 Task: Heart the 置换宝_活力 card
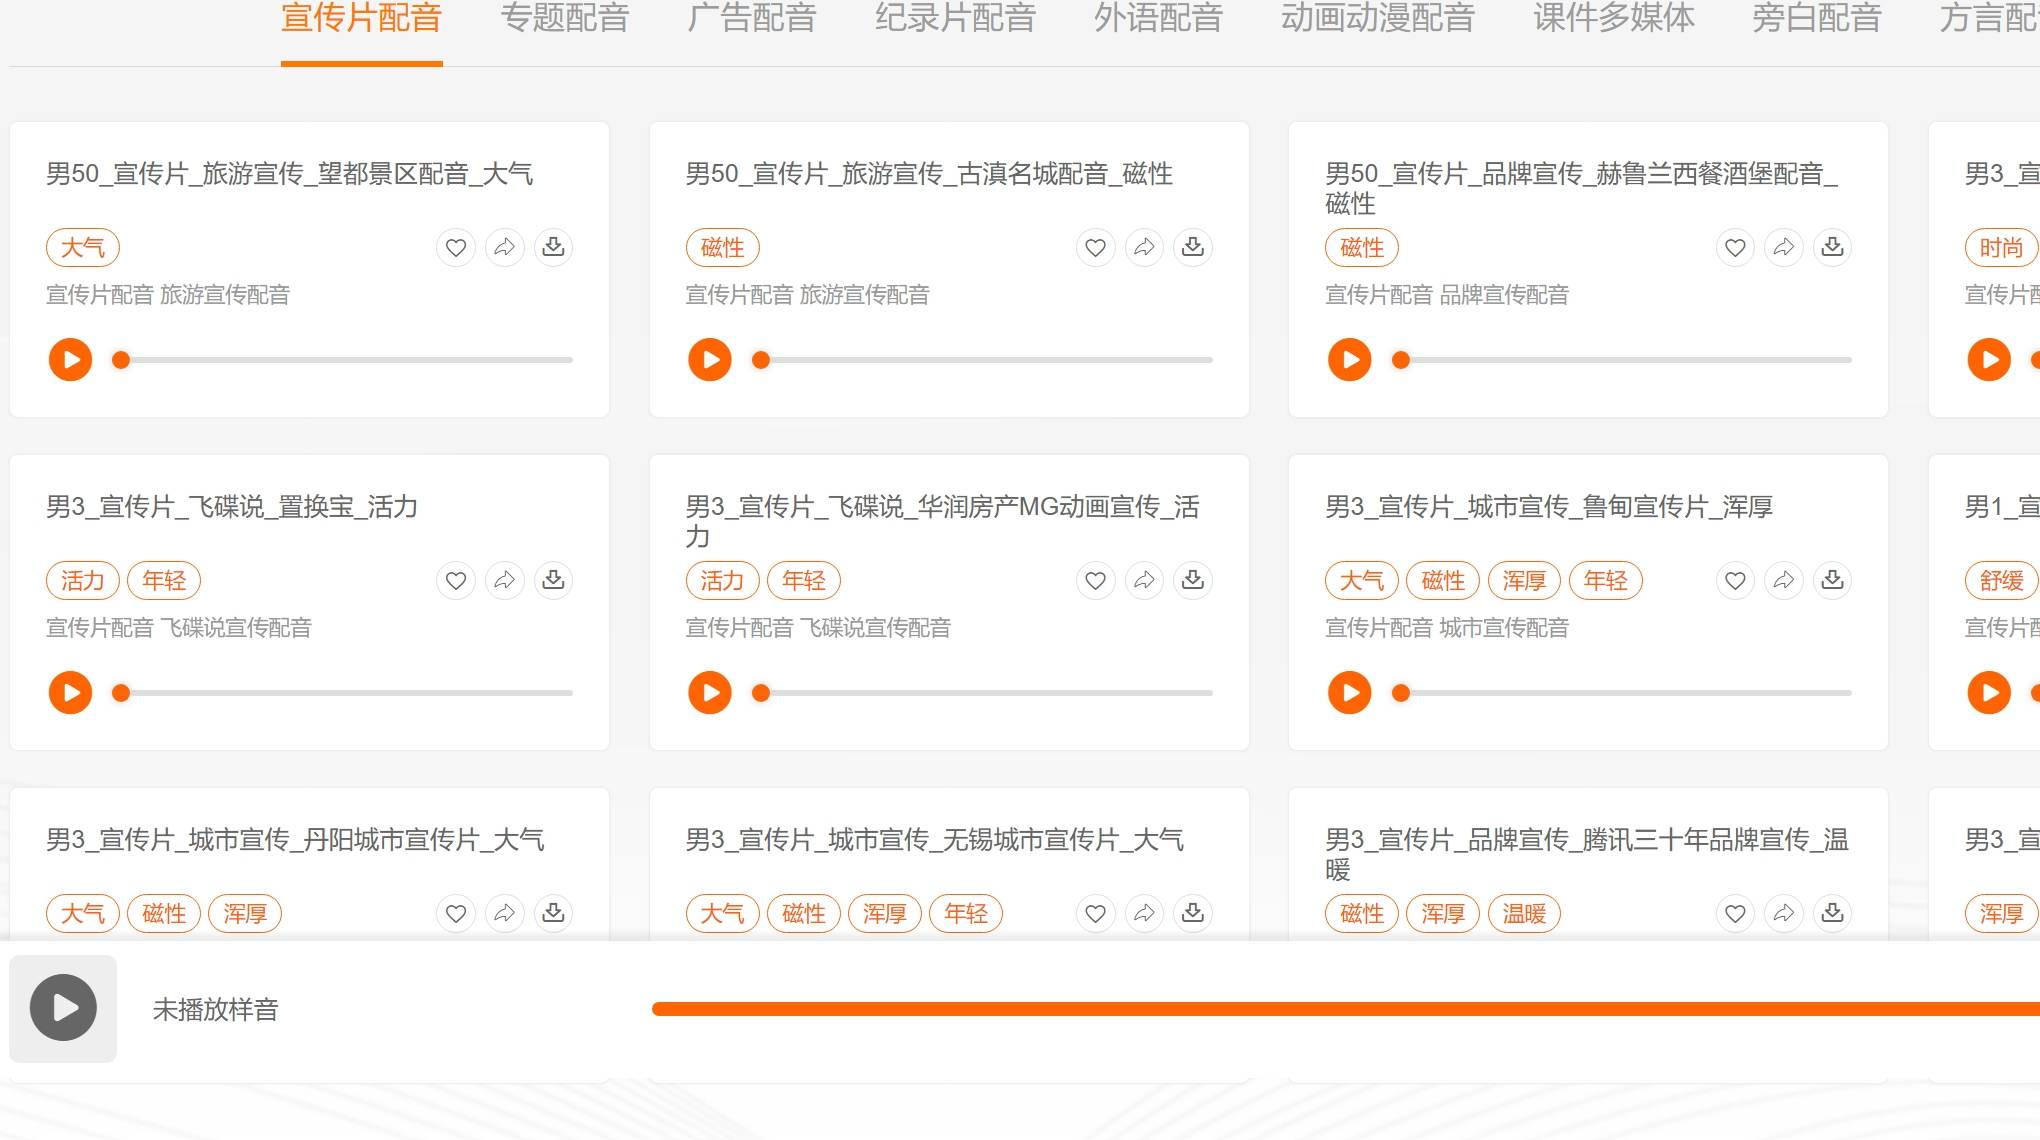tap(456, 580)
